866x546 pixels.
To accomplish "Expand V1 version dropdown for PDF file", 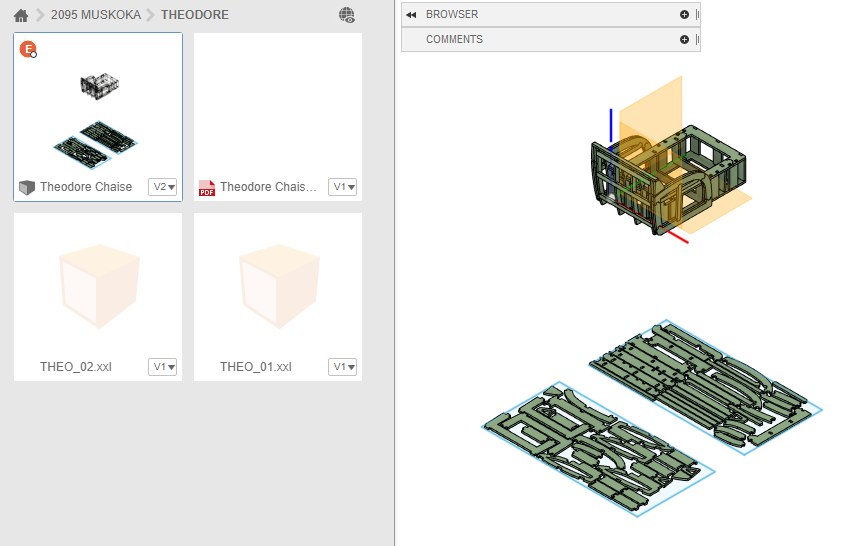I will pos(342,187).
